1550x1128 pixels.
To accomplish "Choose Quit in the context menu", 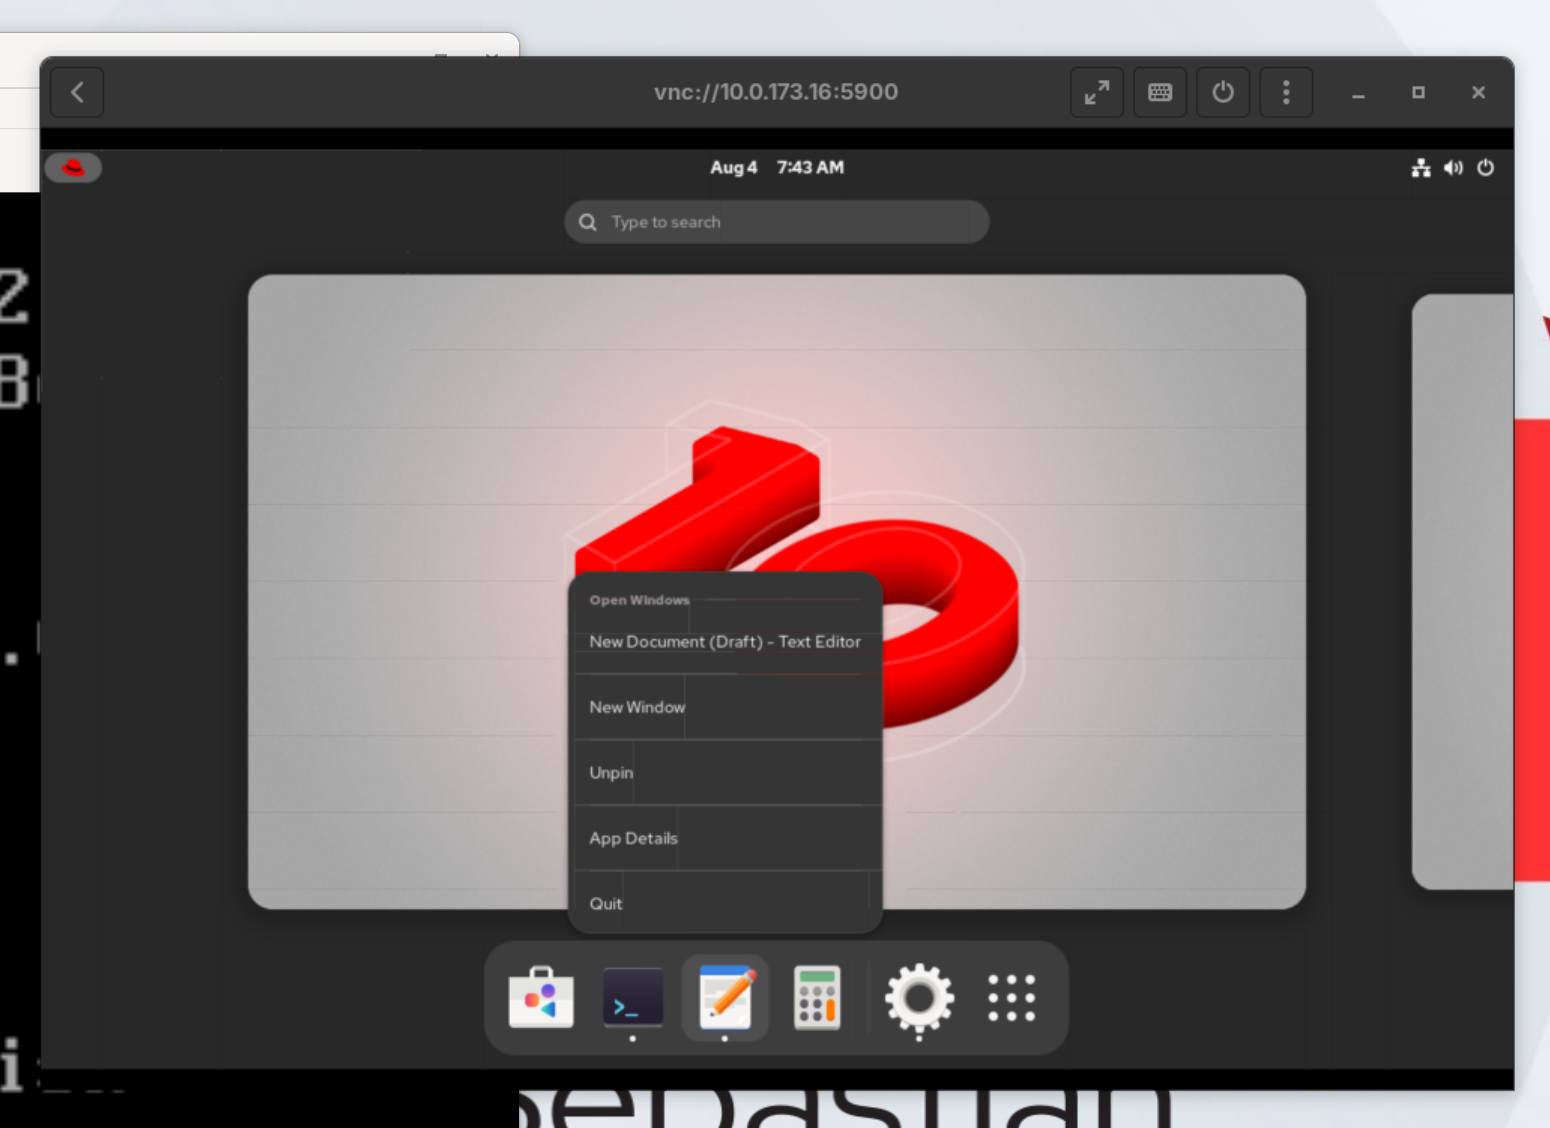I will [725, 903].
